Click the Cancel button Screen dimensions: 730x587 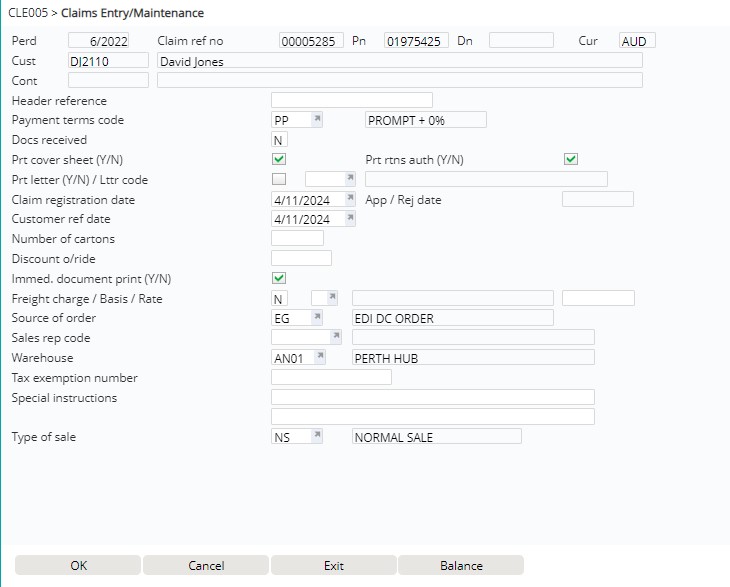click(206, 566)
